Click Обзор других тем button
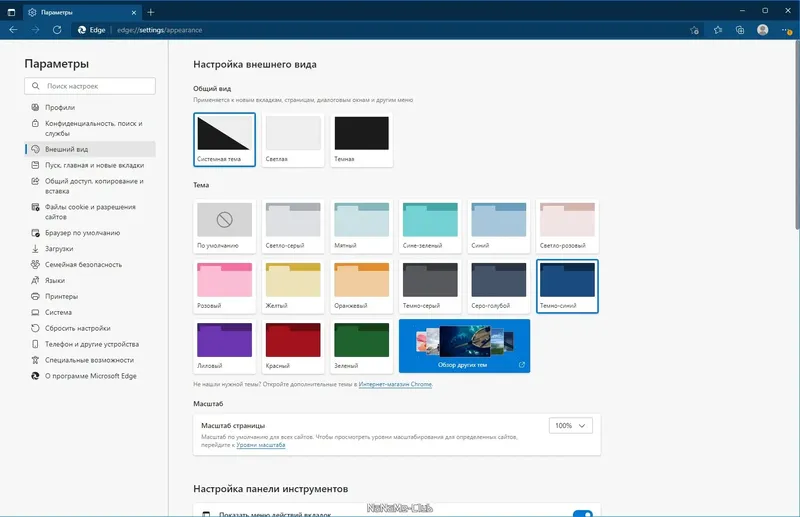The image size is (800, 517). point(464,346)
